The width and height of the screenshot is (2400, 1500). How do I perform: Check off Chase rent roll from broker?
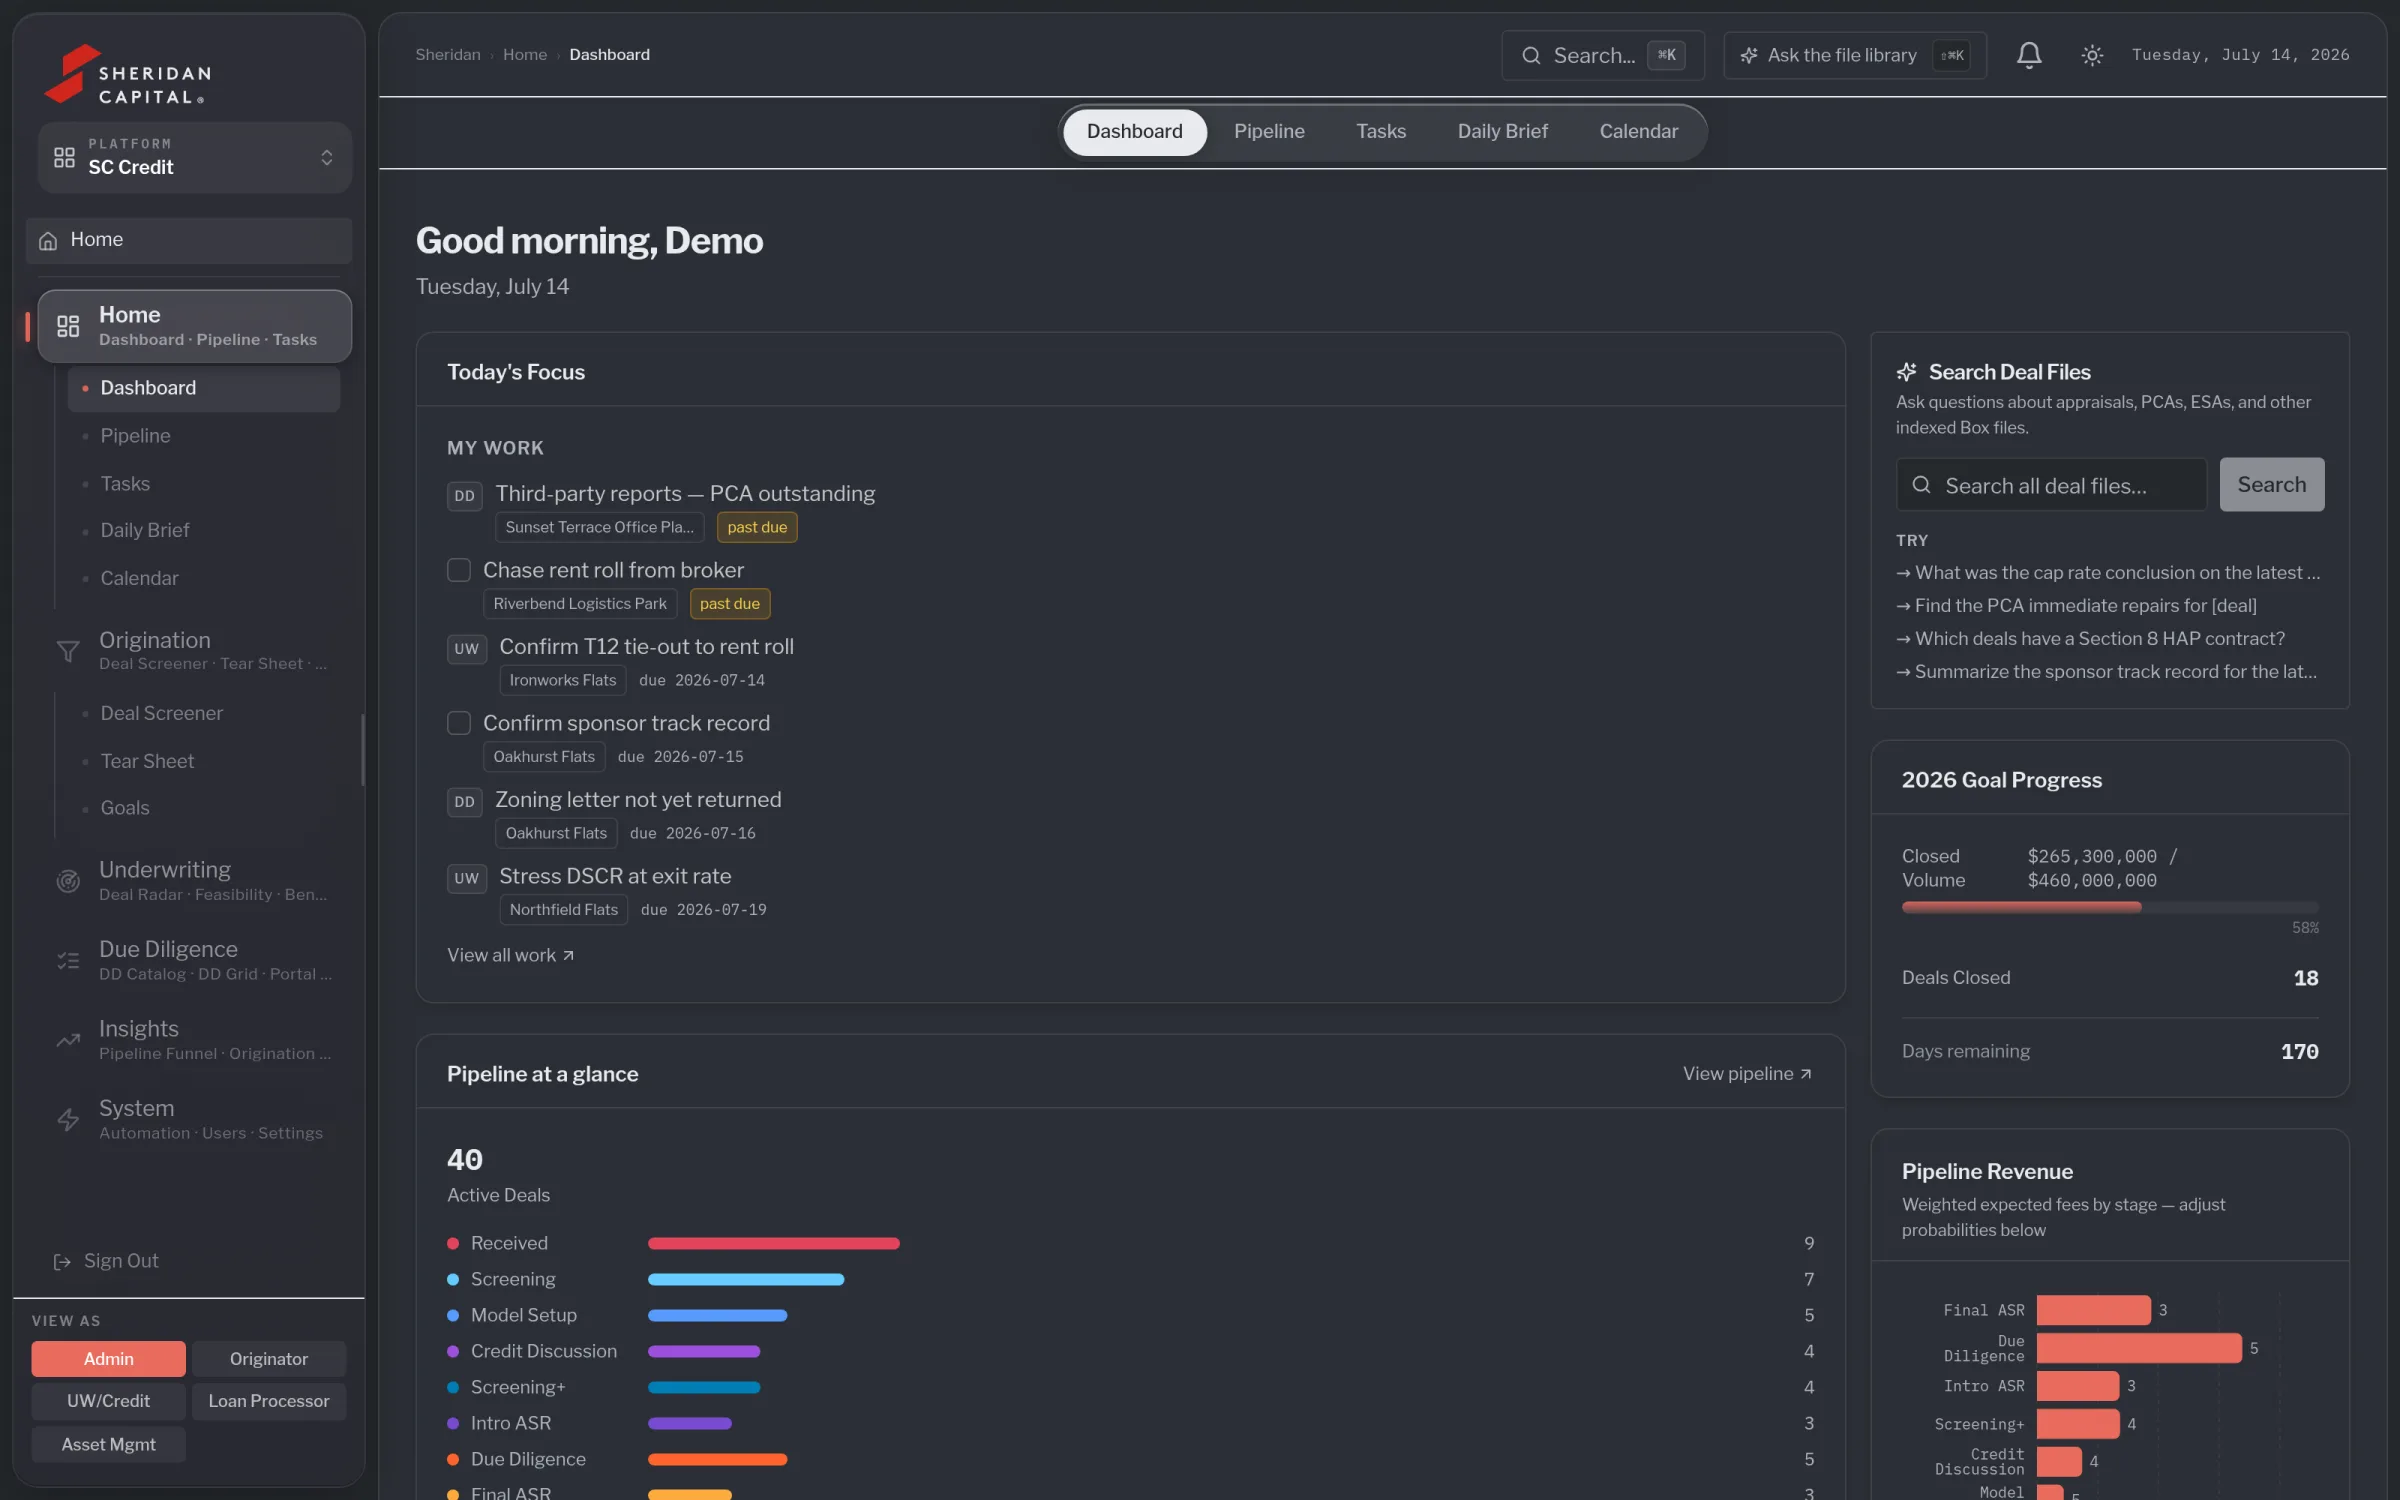click(458, 570)
